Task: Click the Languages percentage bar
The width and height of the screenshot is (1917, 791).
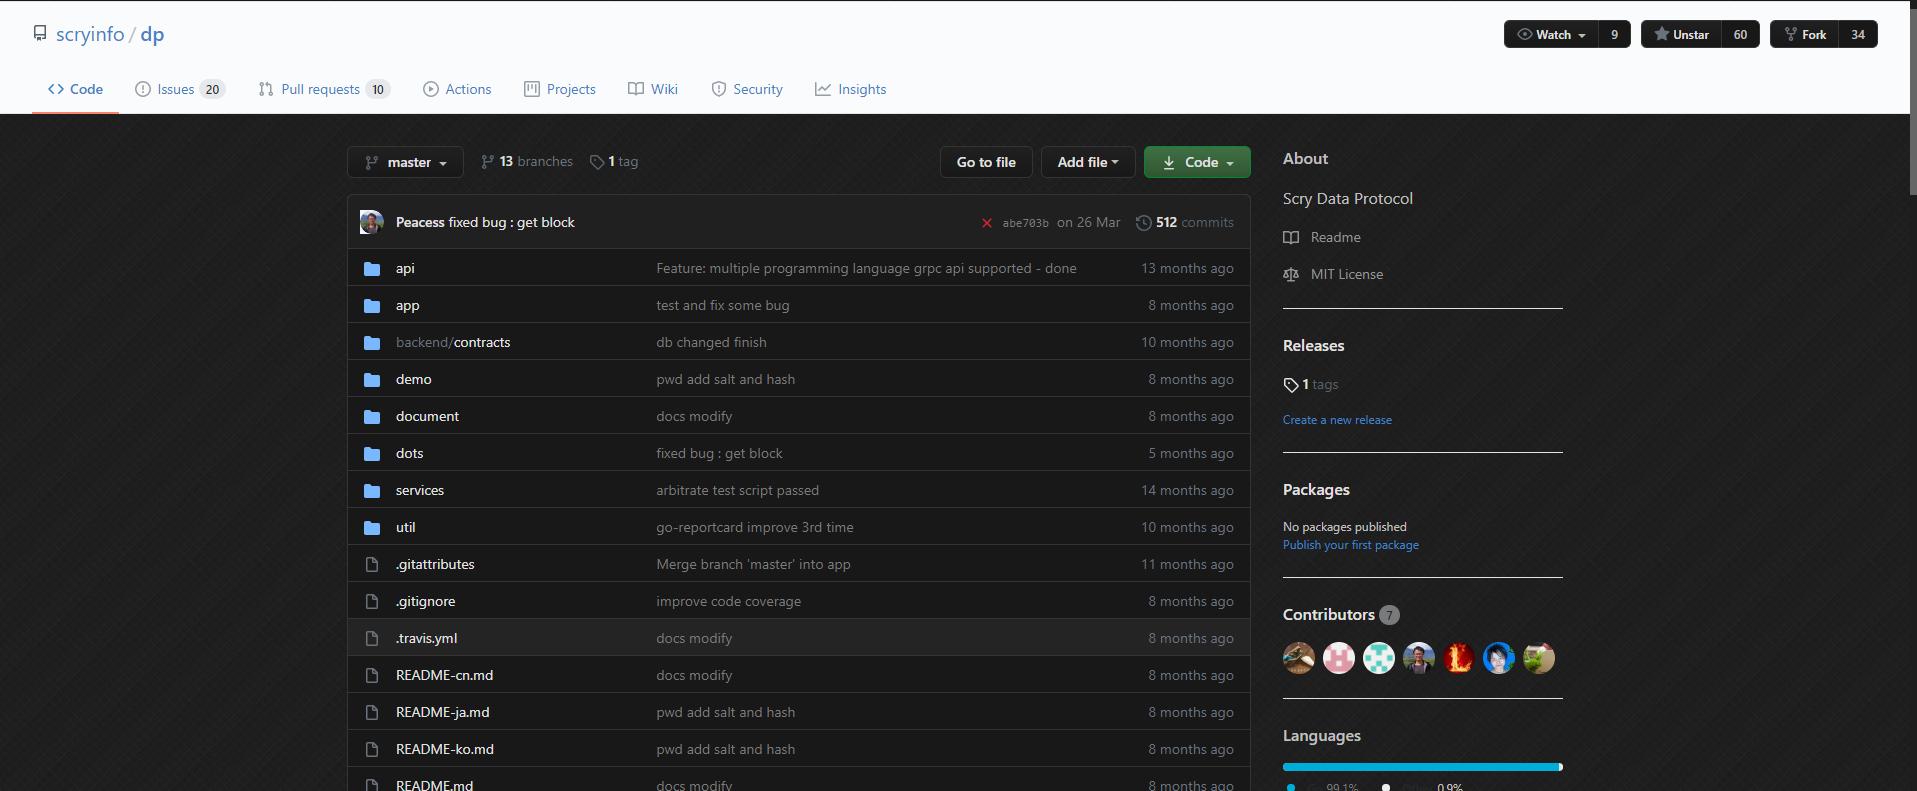Action: tap(1422, 767)
